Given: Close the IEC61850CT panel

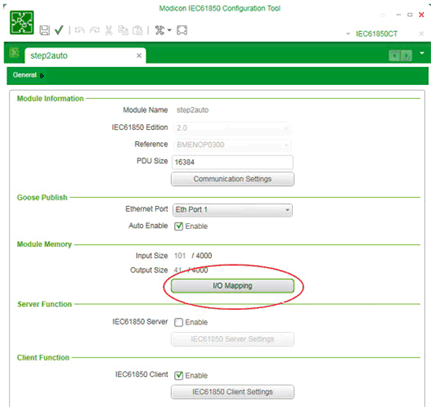Looking at the screenshot, I should tap(421, 34).
